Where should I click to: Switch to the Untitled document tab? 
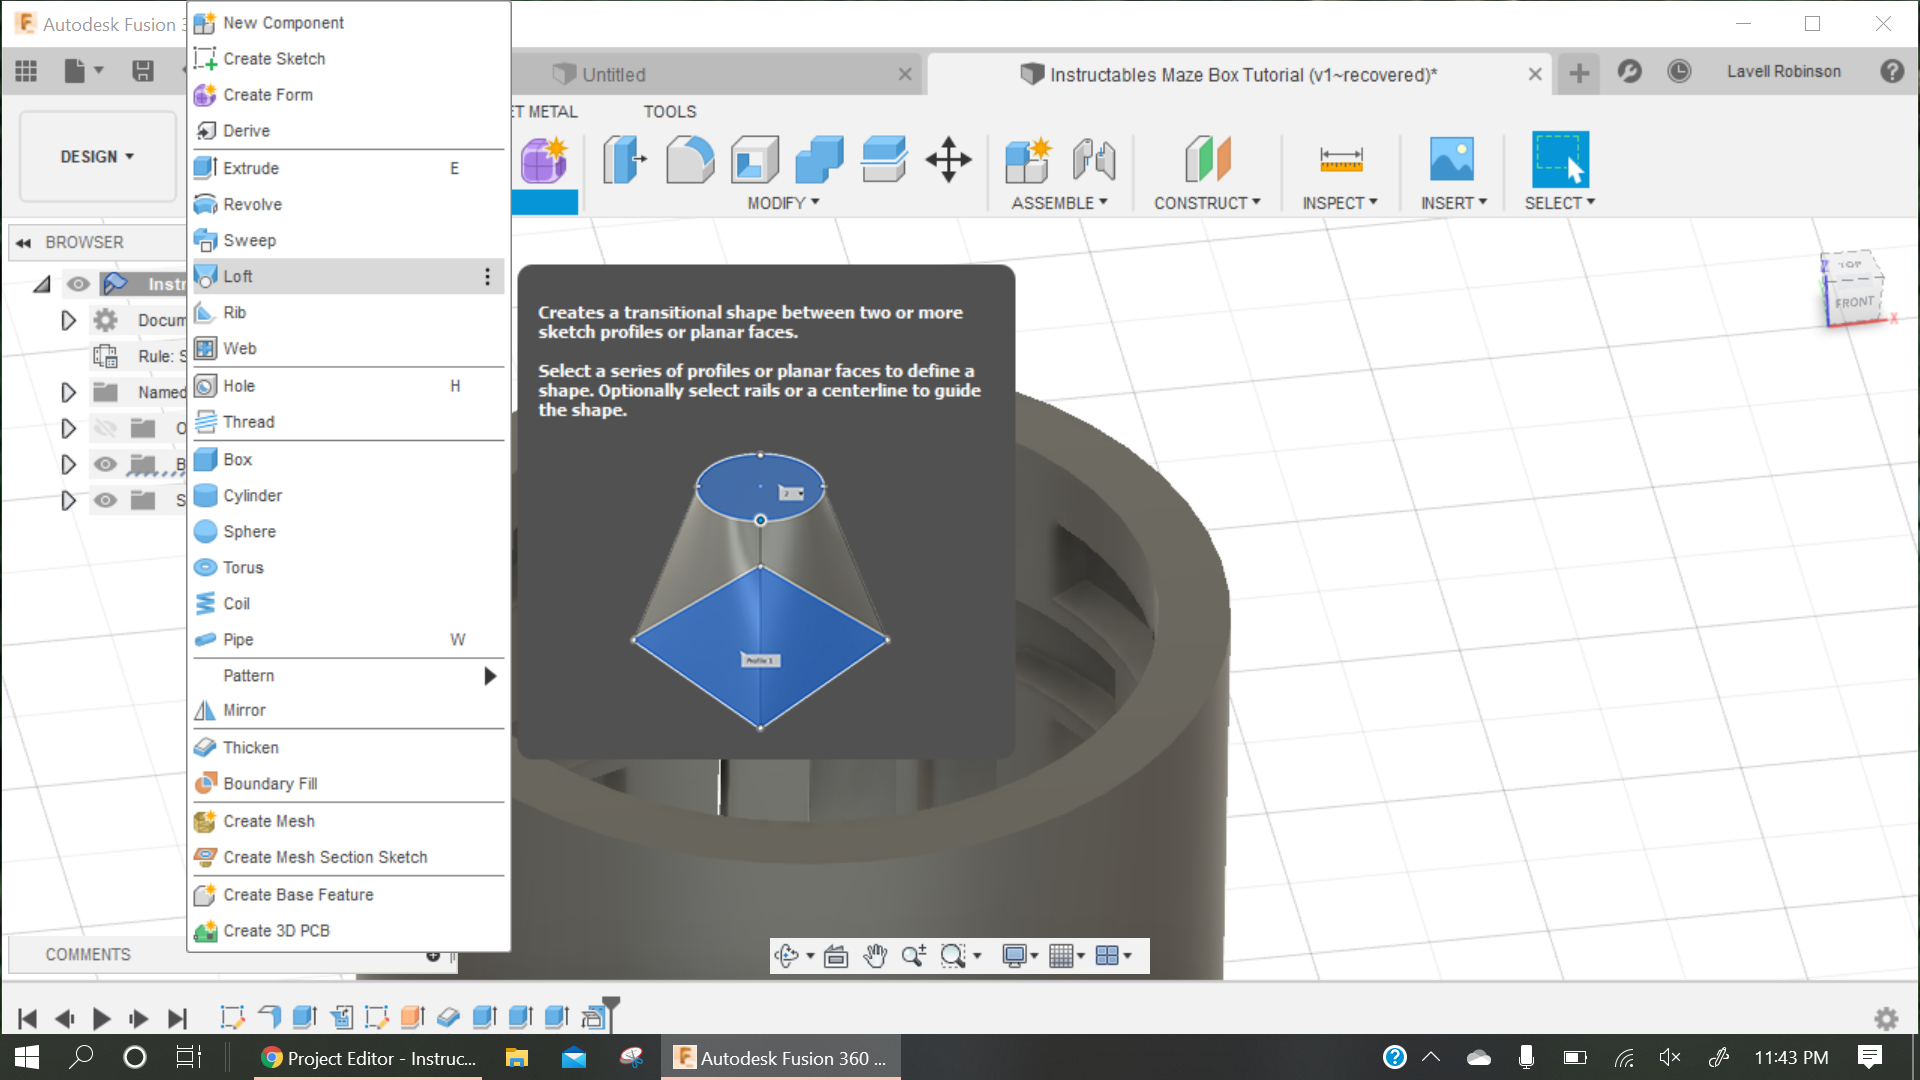[720, 74]
